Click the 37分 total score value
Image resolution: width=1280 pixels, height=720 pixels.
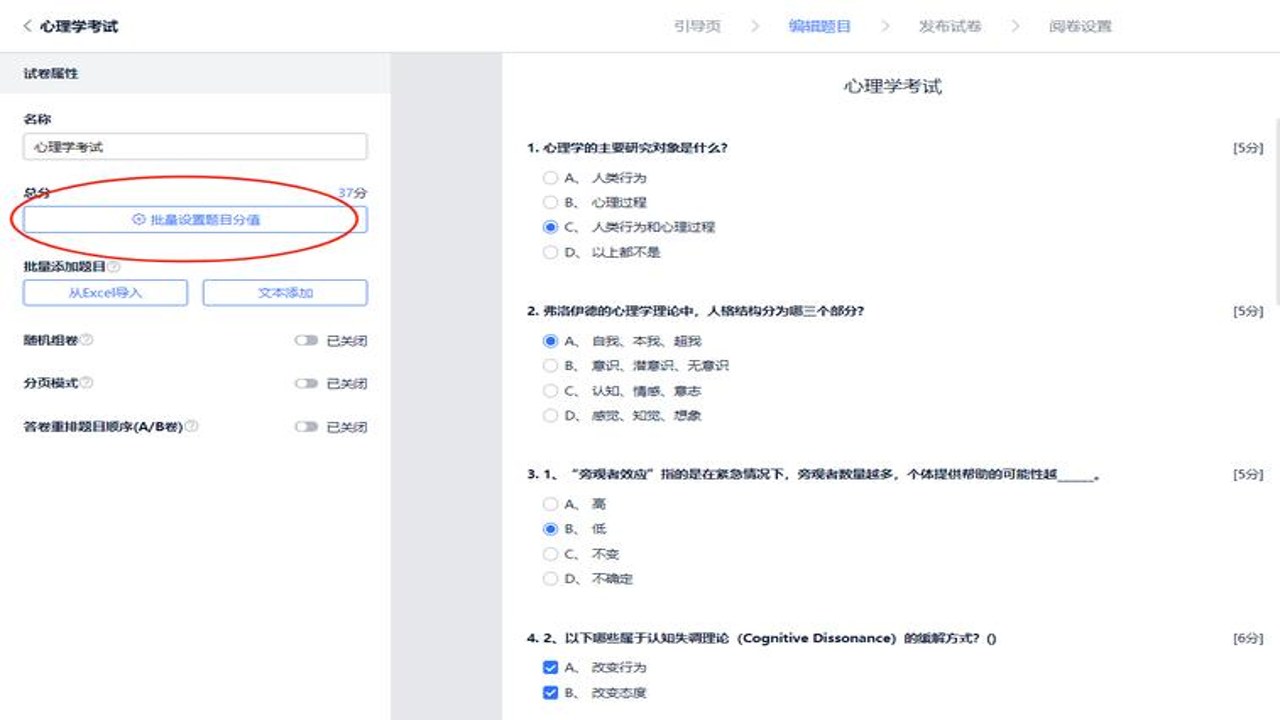click(352, 192)
